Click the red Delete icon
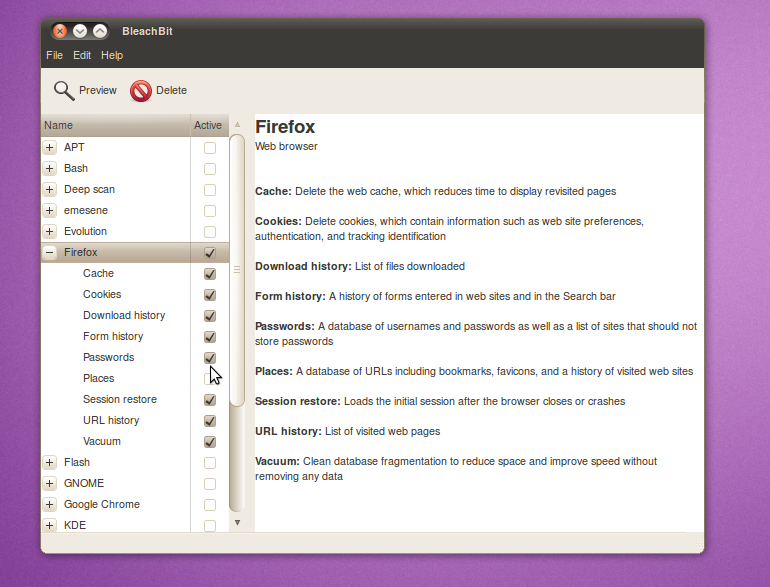 pyautogui.click(x=141, y=91)
